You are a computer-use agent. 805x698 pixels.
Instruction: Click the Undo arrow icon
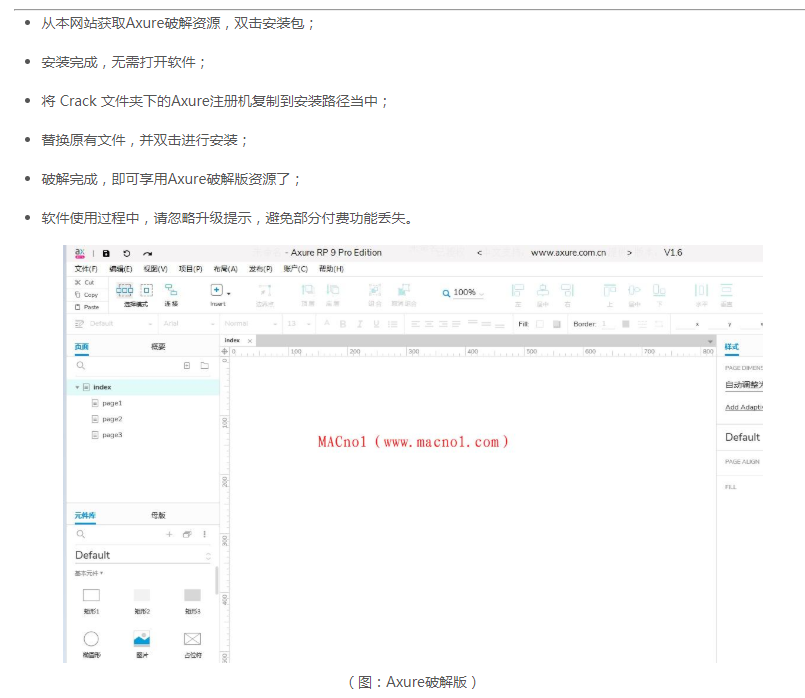(x=126, y=254)
